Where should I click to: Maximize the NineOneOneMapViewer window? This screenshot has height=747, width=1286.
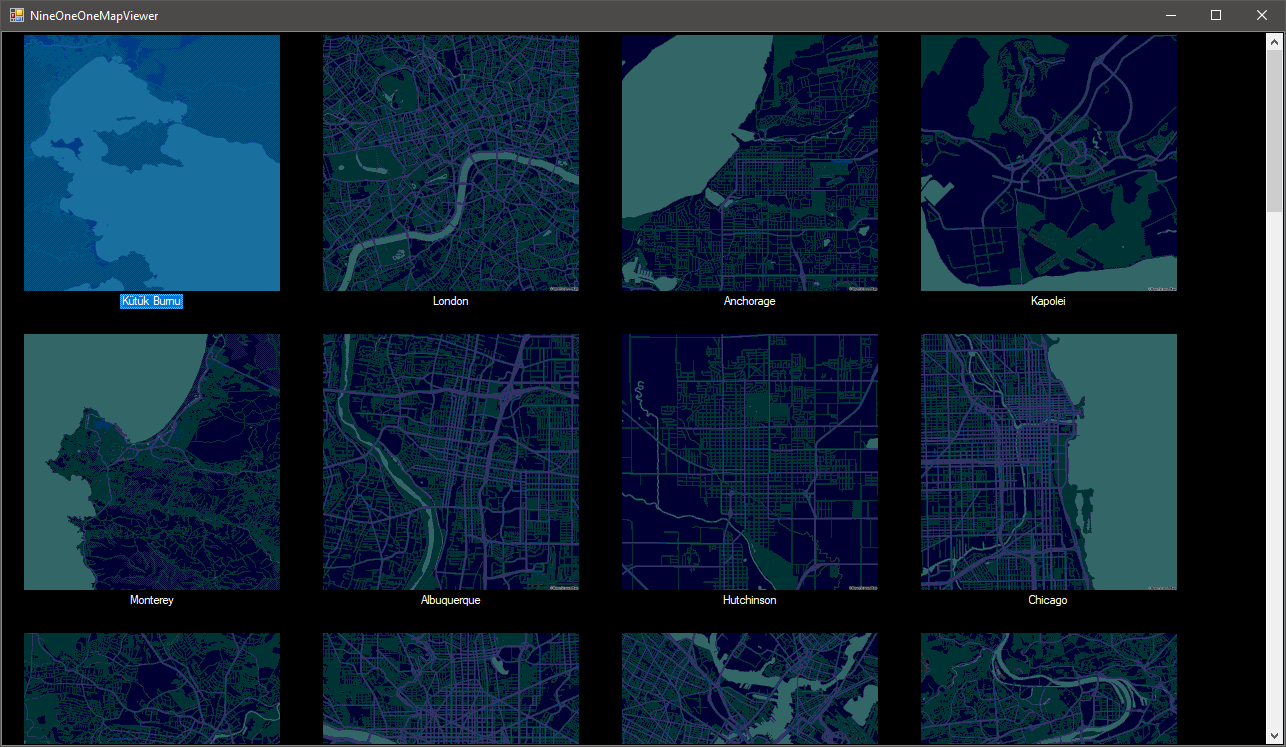1216,16
